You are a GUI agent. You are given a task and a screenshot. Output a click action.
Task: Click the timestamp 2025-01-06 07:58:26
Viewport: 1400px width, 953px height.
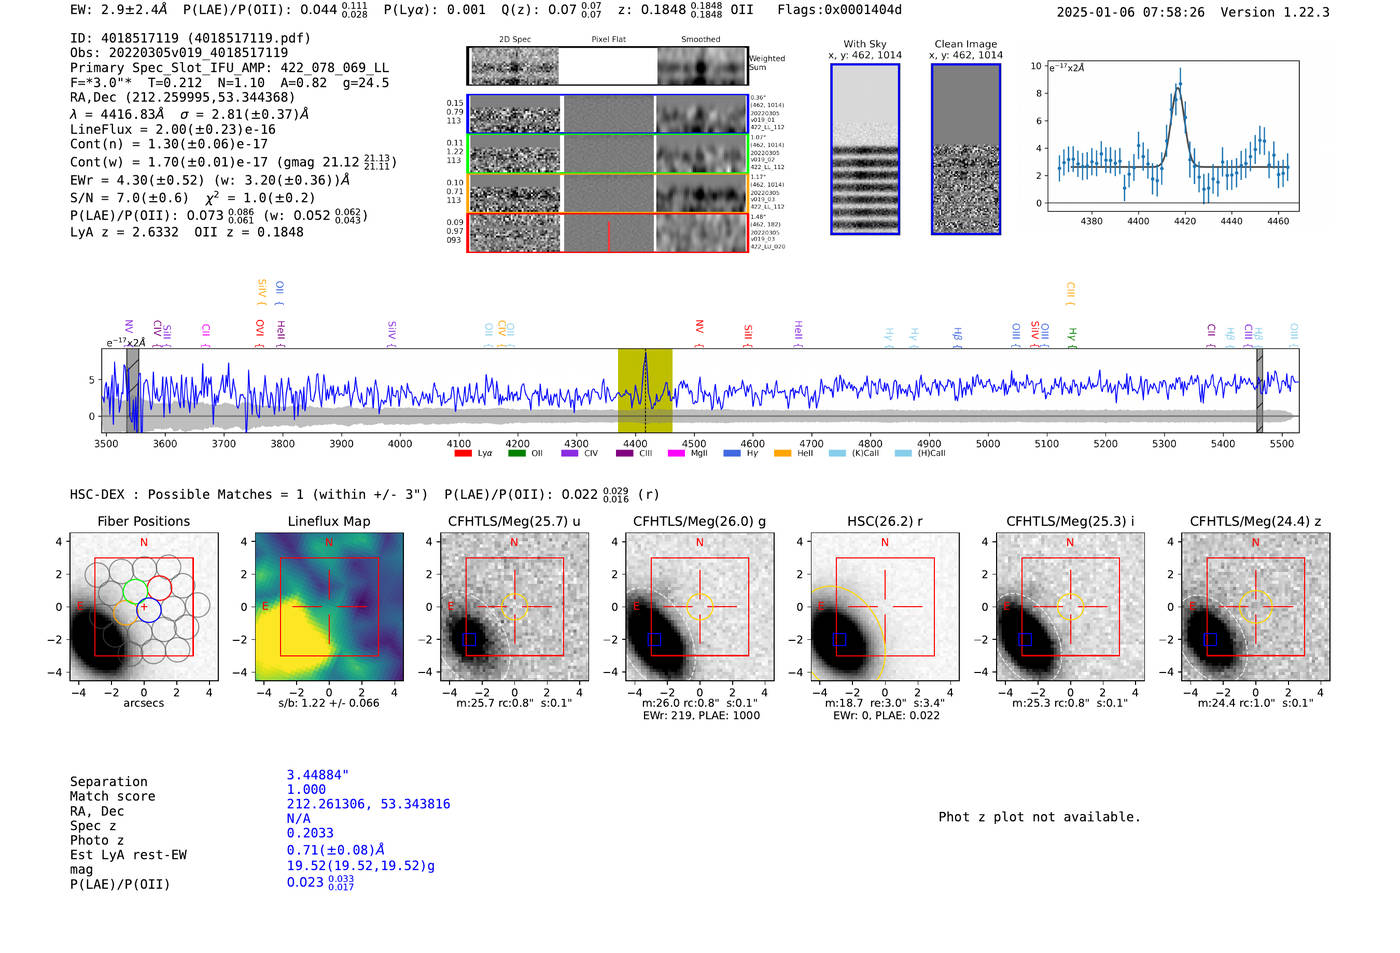(1131, 13)
